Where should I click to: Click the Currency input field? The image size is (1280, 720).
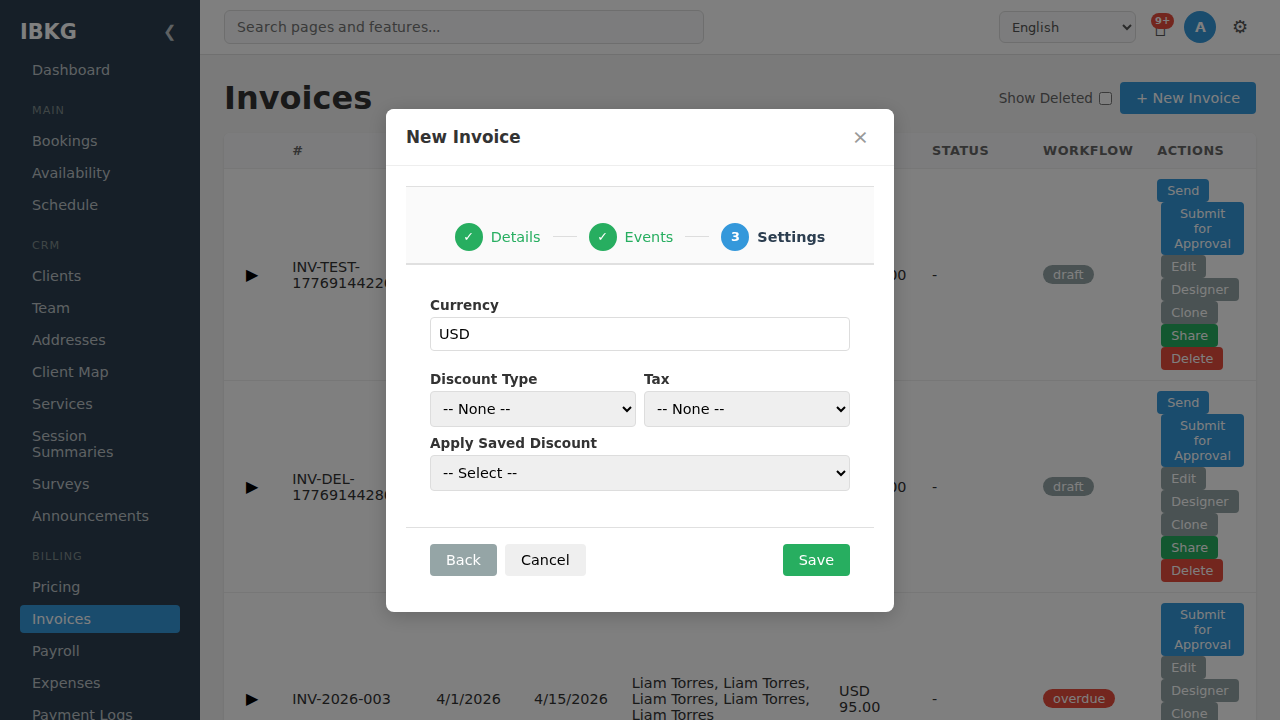point(640,334)
